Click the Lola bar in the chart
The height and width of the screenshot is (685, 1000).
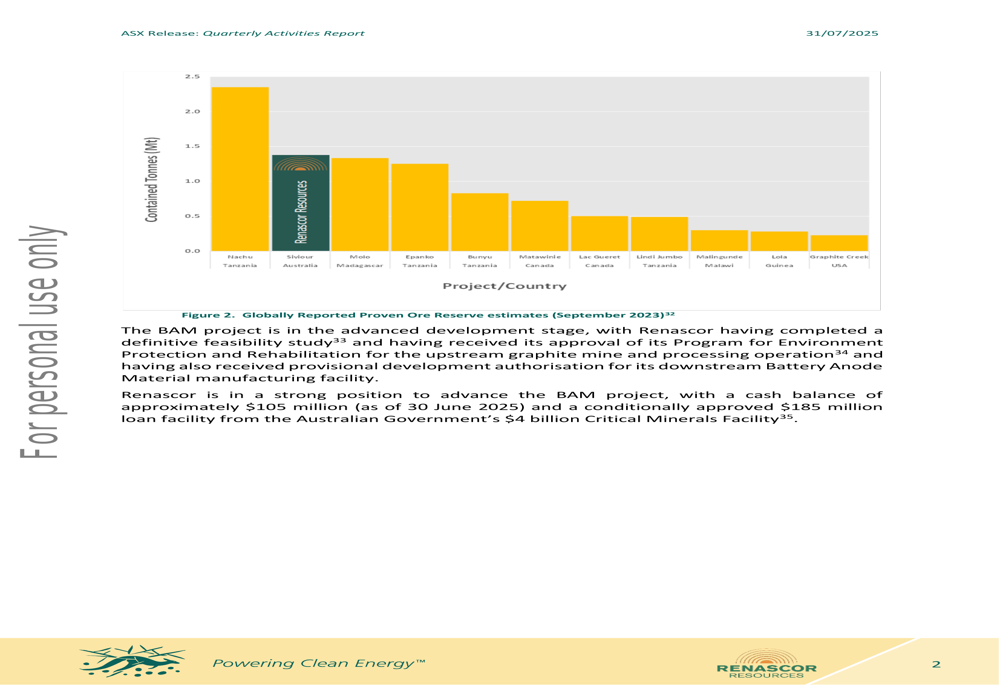(x=779, y=241)
